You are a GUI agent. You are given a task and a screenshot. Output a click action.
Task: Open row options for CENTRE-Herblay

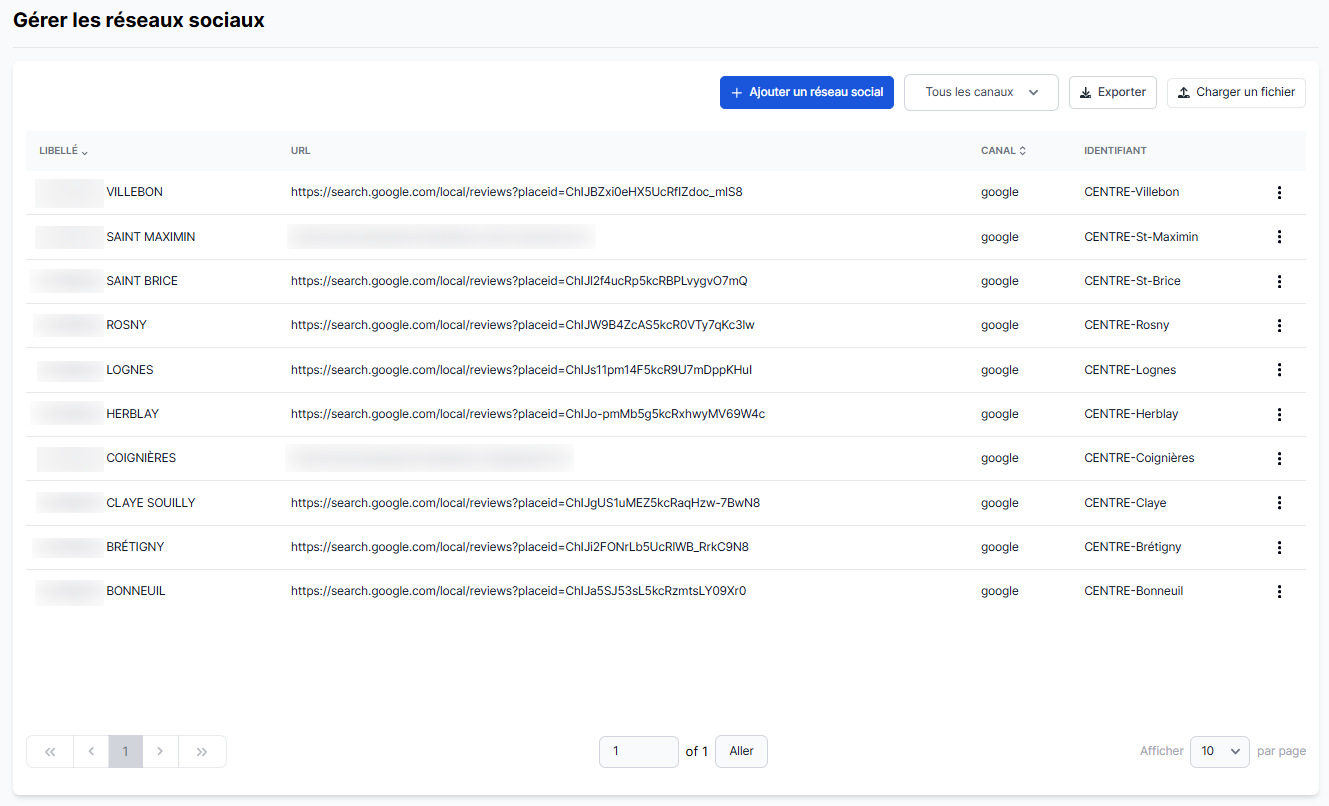pyautogui.click(x=1279, y=414)
